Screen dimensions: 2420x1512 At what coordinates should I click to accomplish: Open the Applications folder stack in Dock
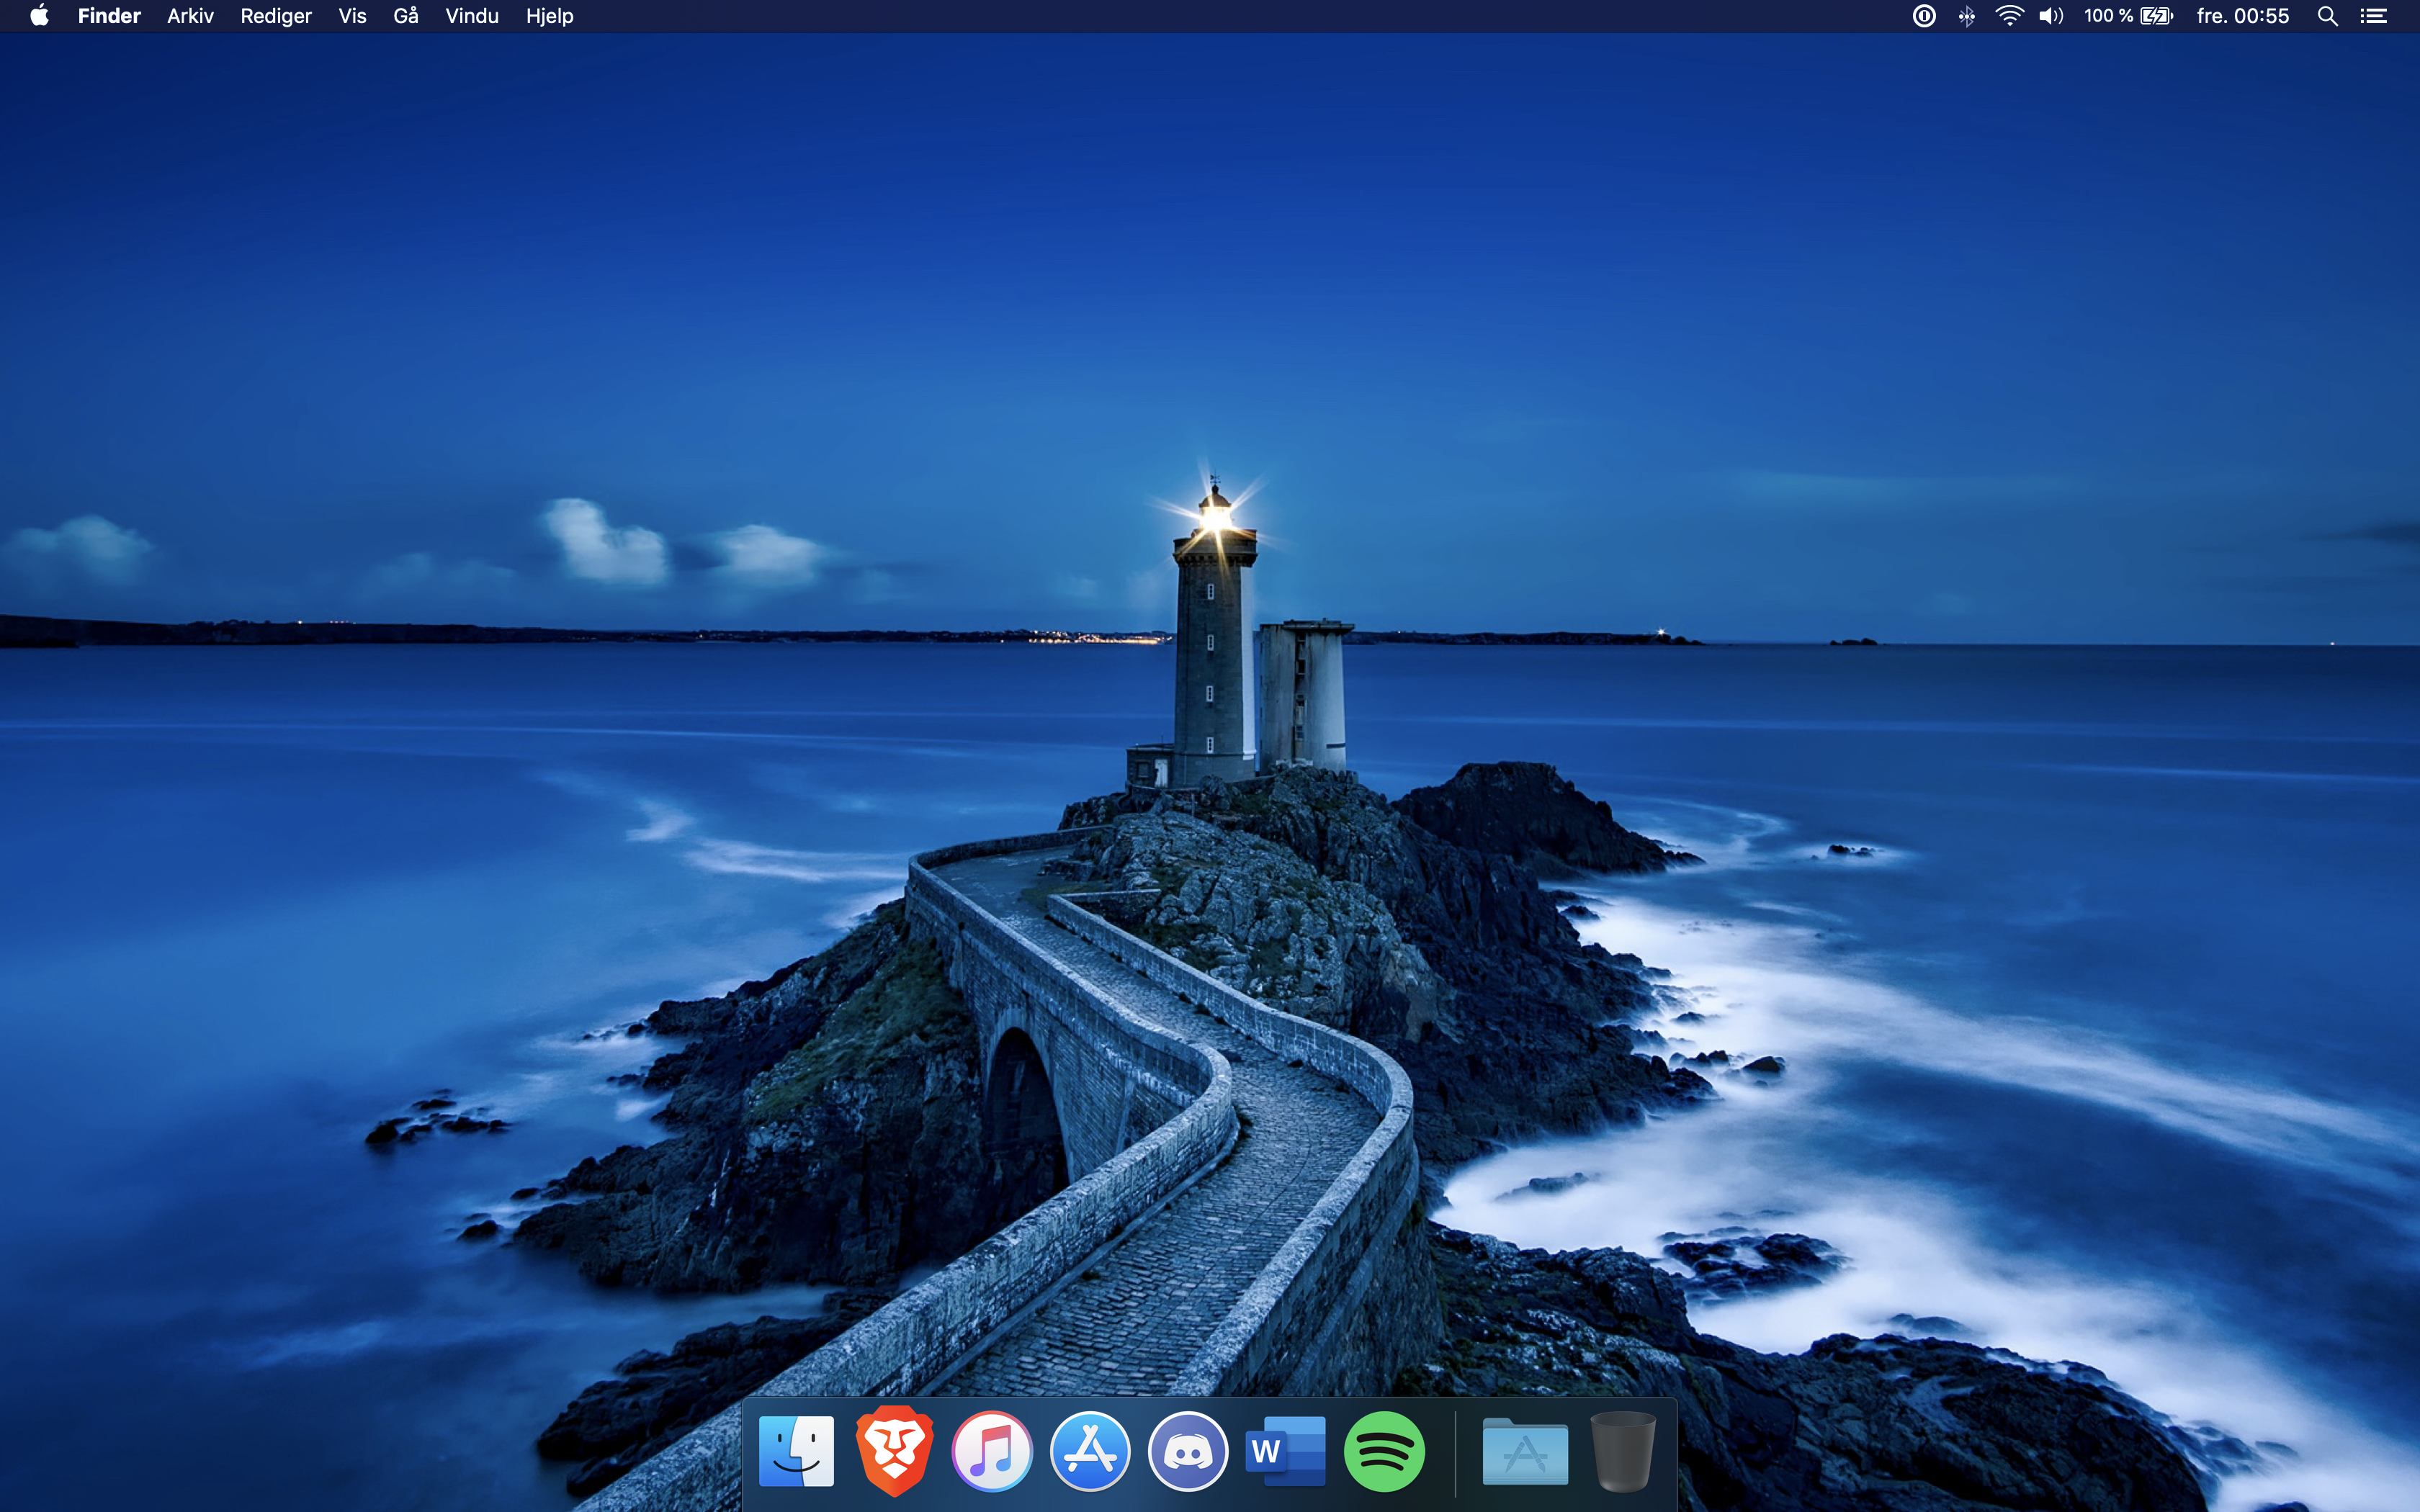(x=1524, y=1451)
